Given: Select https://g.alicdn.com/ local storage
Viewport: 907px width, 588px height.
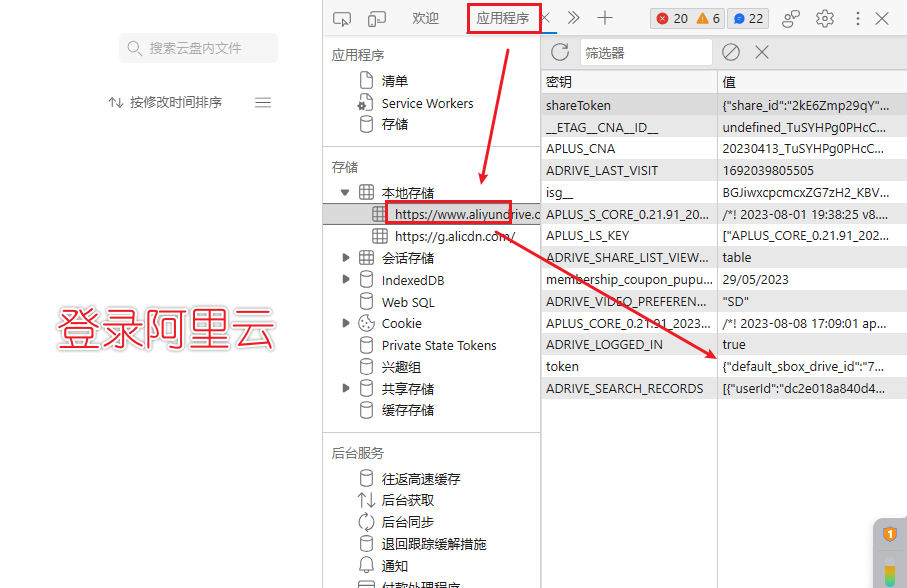Looking at the screenshot, I should coord(455,236).
